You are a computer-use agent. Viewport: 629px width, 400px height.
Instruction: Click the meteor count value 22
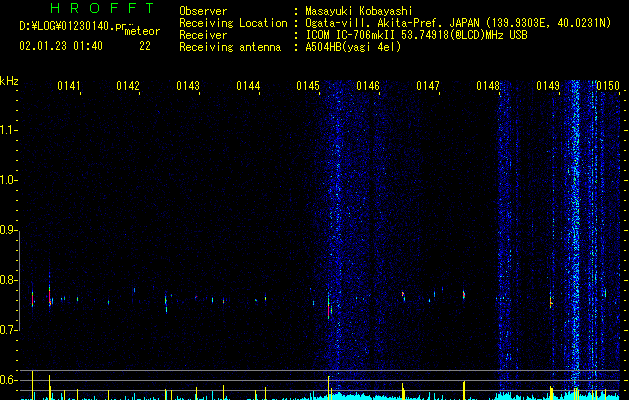pyautogui.click(x=145, y=46)
